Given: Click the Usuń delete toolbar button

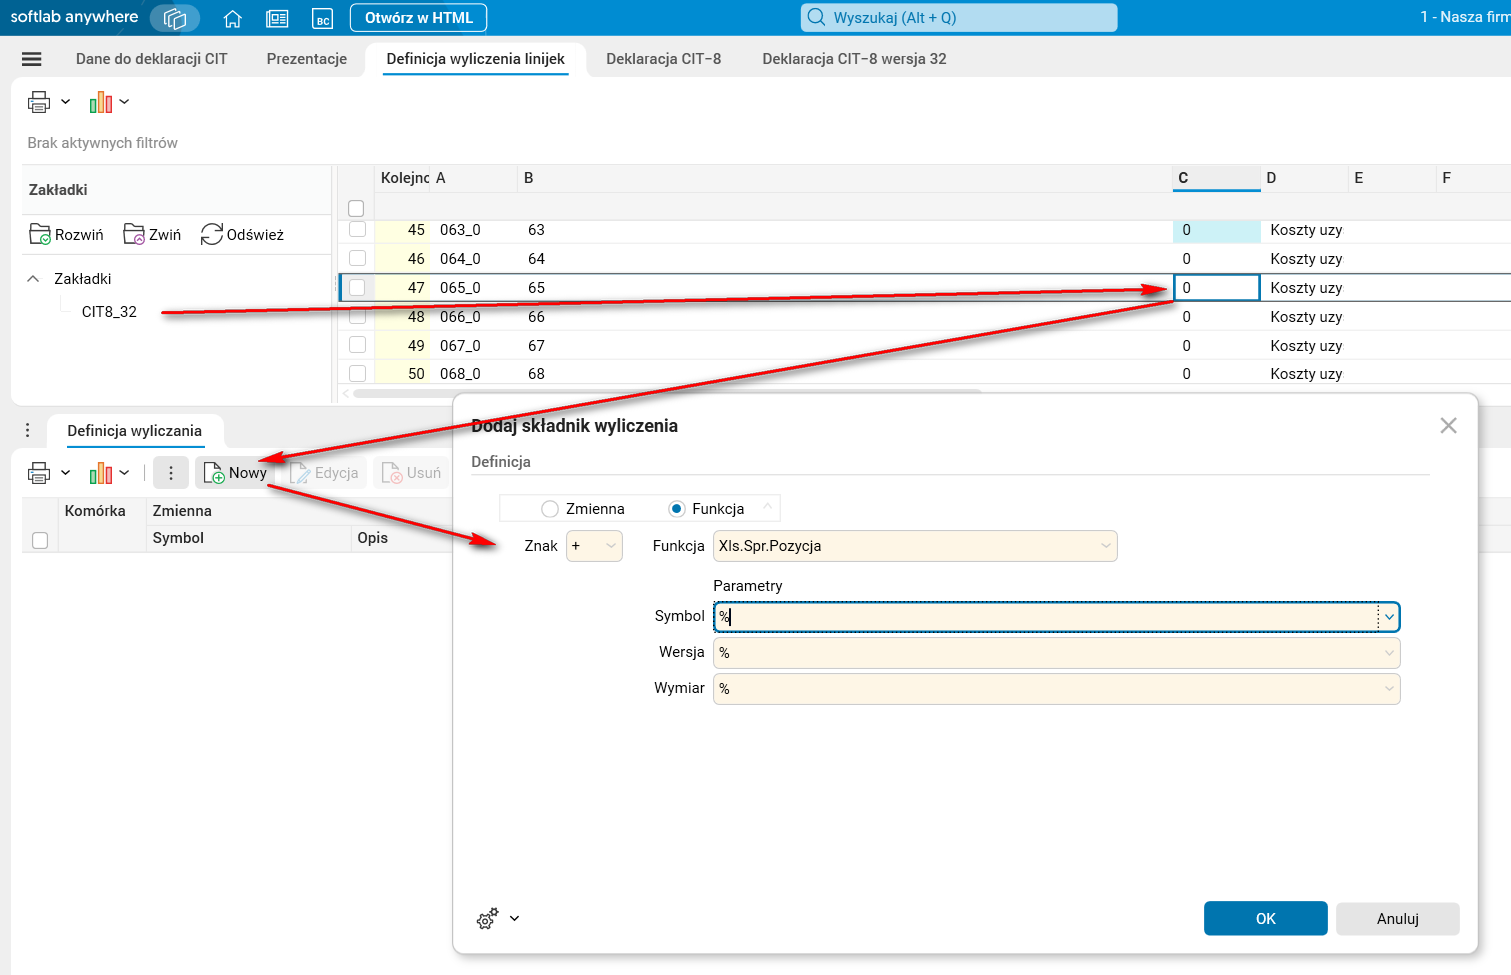Looking at the screenshot, I should pyautogui.click(x=411, y=473).
